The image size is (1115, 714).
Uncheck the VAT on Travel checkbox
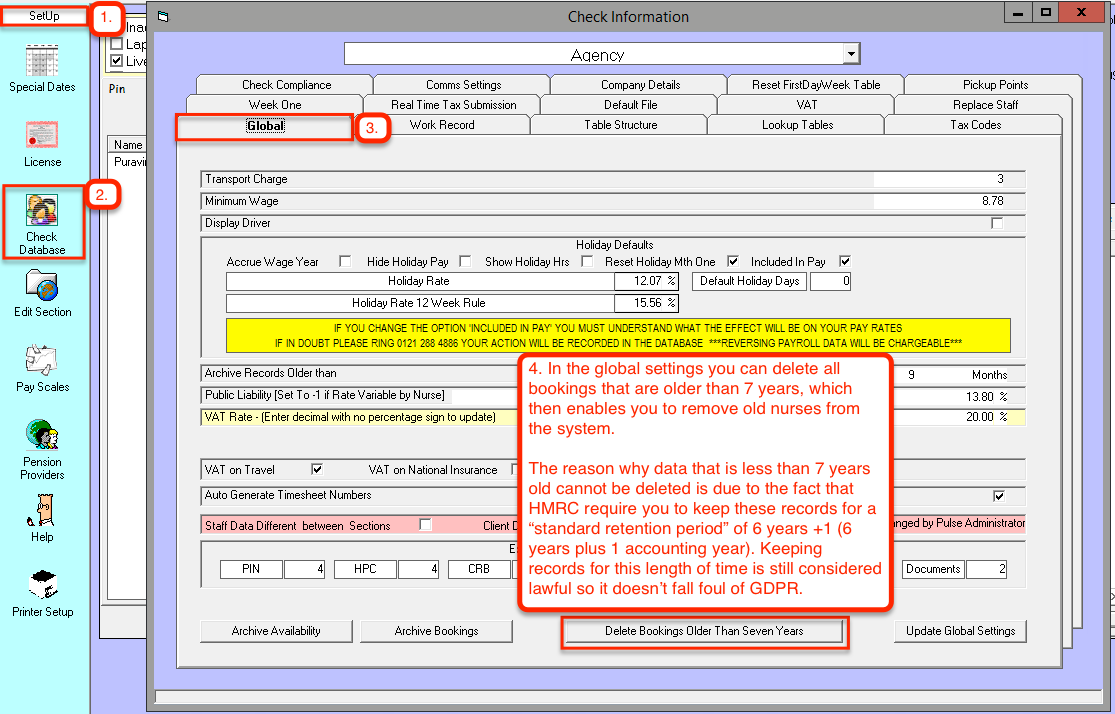317,469
